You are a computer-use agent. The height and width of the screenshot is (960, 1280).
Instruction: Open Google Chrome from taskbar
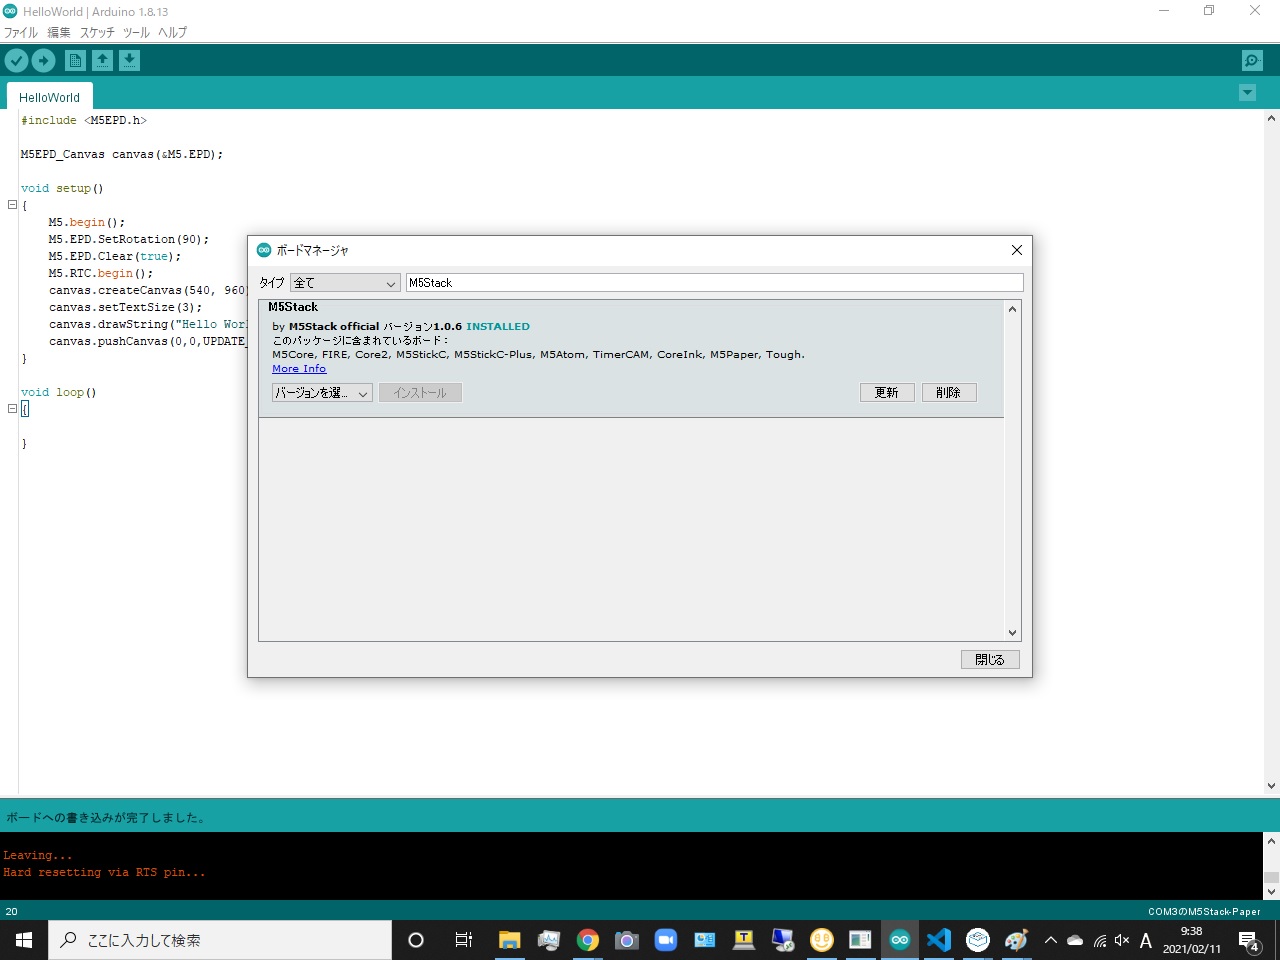point(588,940)
